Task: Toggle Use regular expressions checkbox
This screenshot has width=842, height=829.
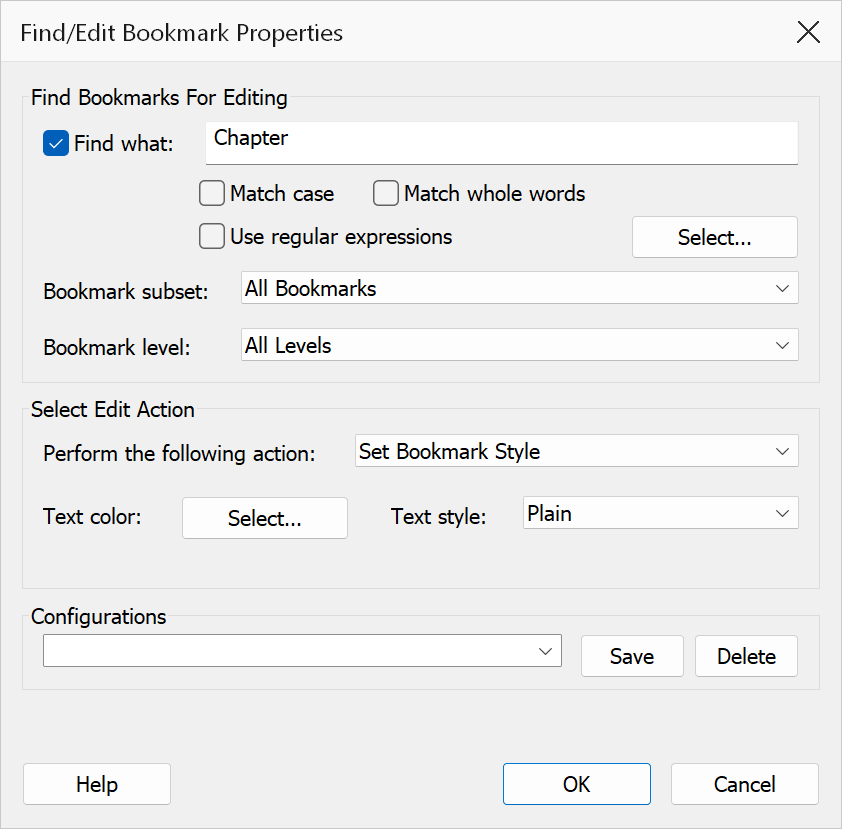Action: coord(212,236)
